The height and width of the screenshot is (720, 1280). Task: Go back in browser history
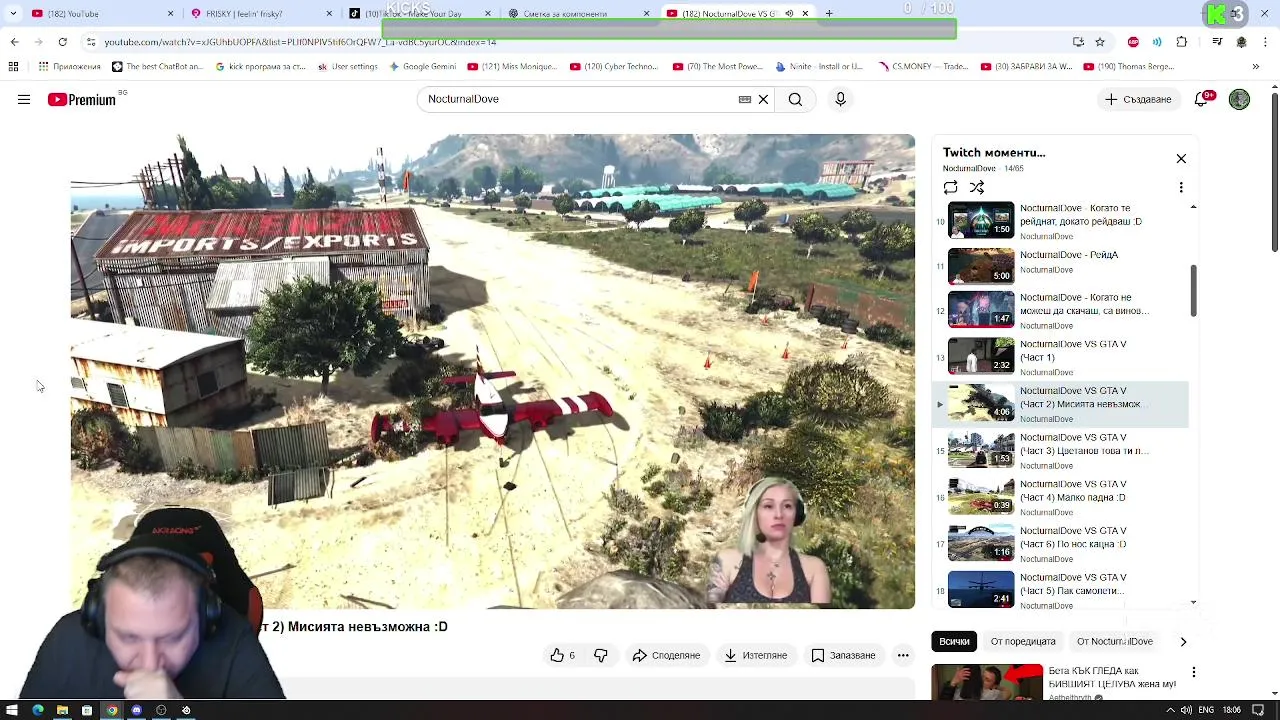tap(14, 42)
